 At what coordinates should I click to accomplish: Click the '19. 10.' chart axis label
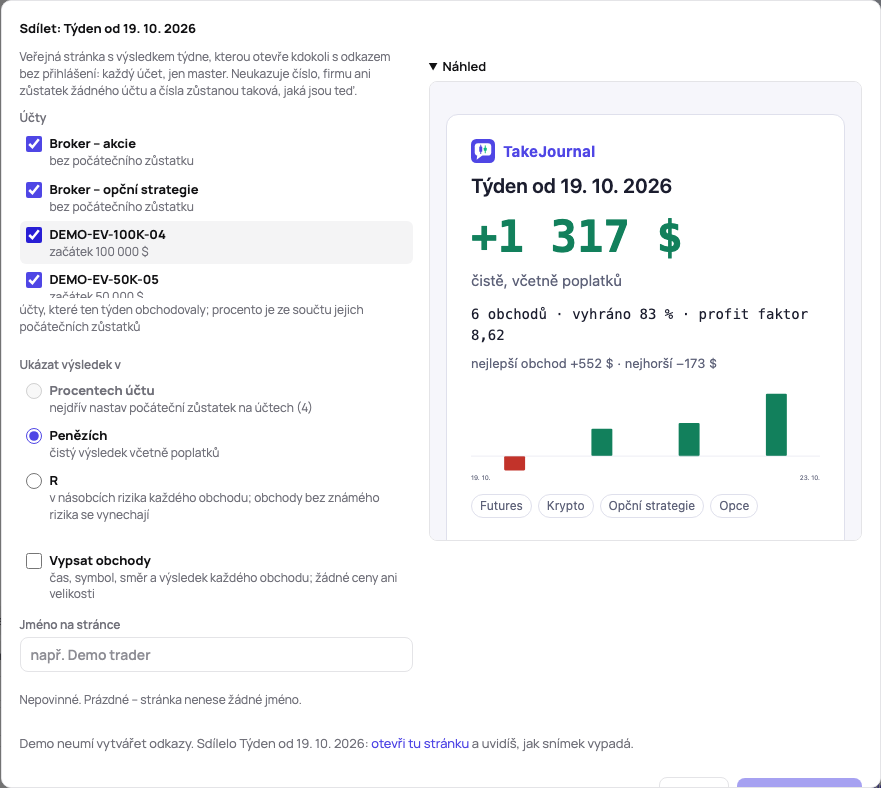[x=480, y=478]
